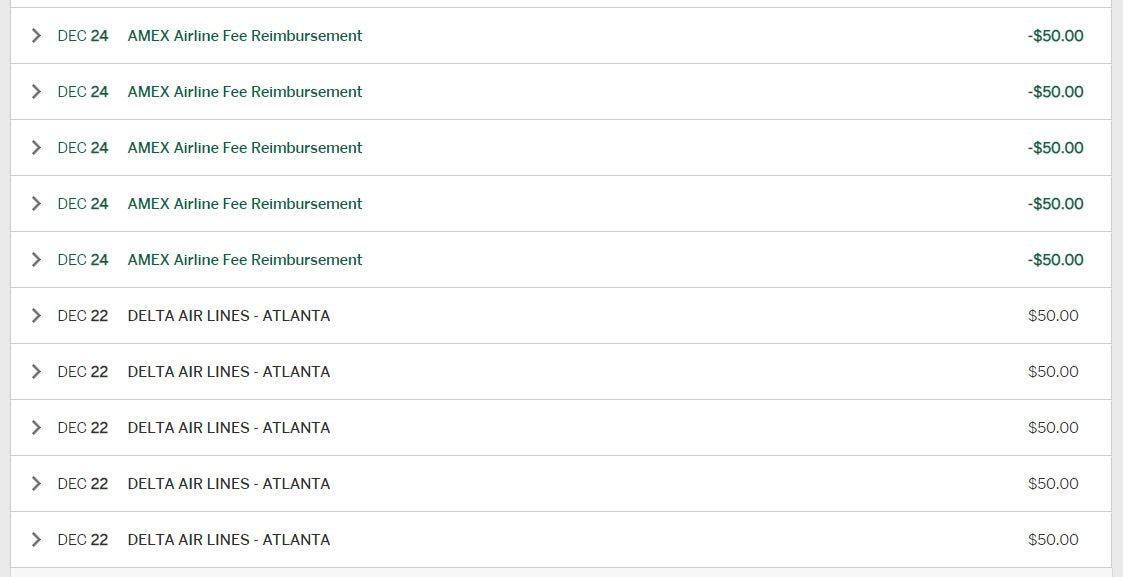This screenshot has height=577, width=1123.
Task: Click DEC 22 date on third Delta row
Action: coord(83,428)
